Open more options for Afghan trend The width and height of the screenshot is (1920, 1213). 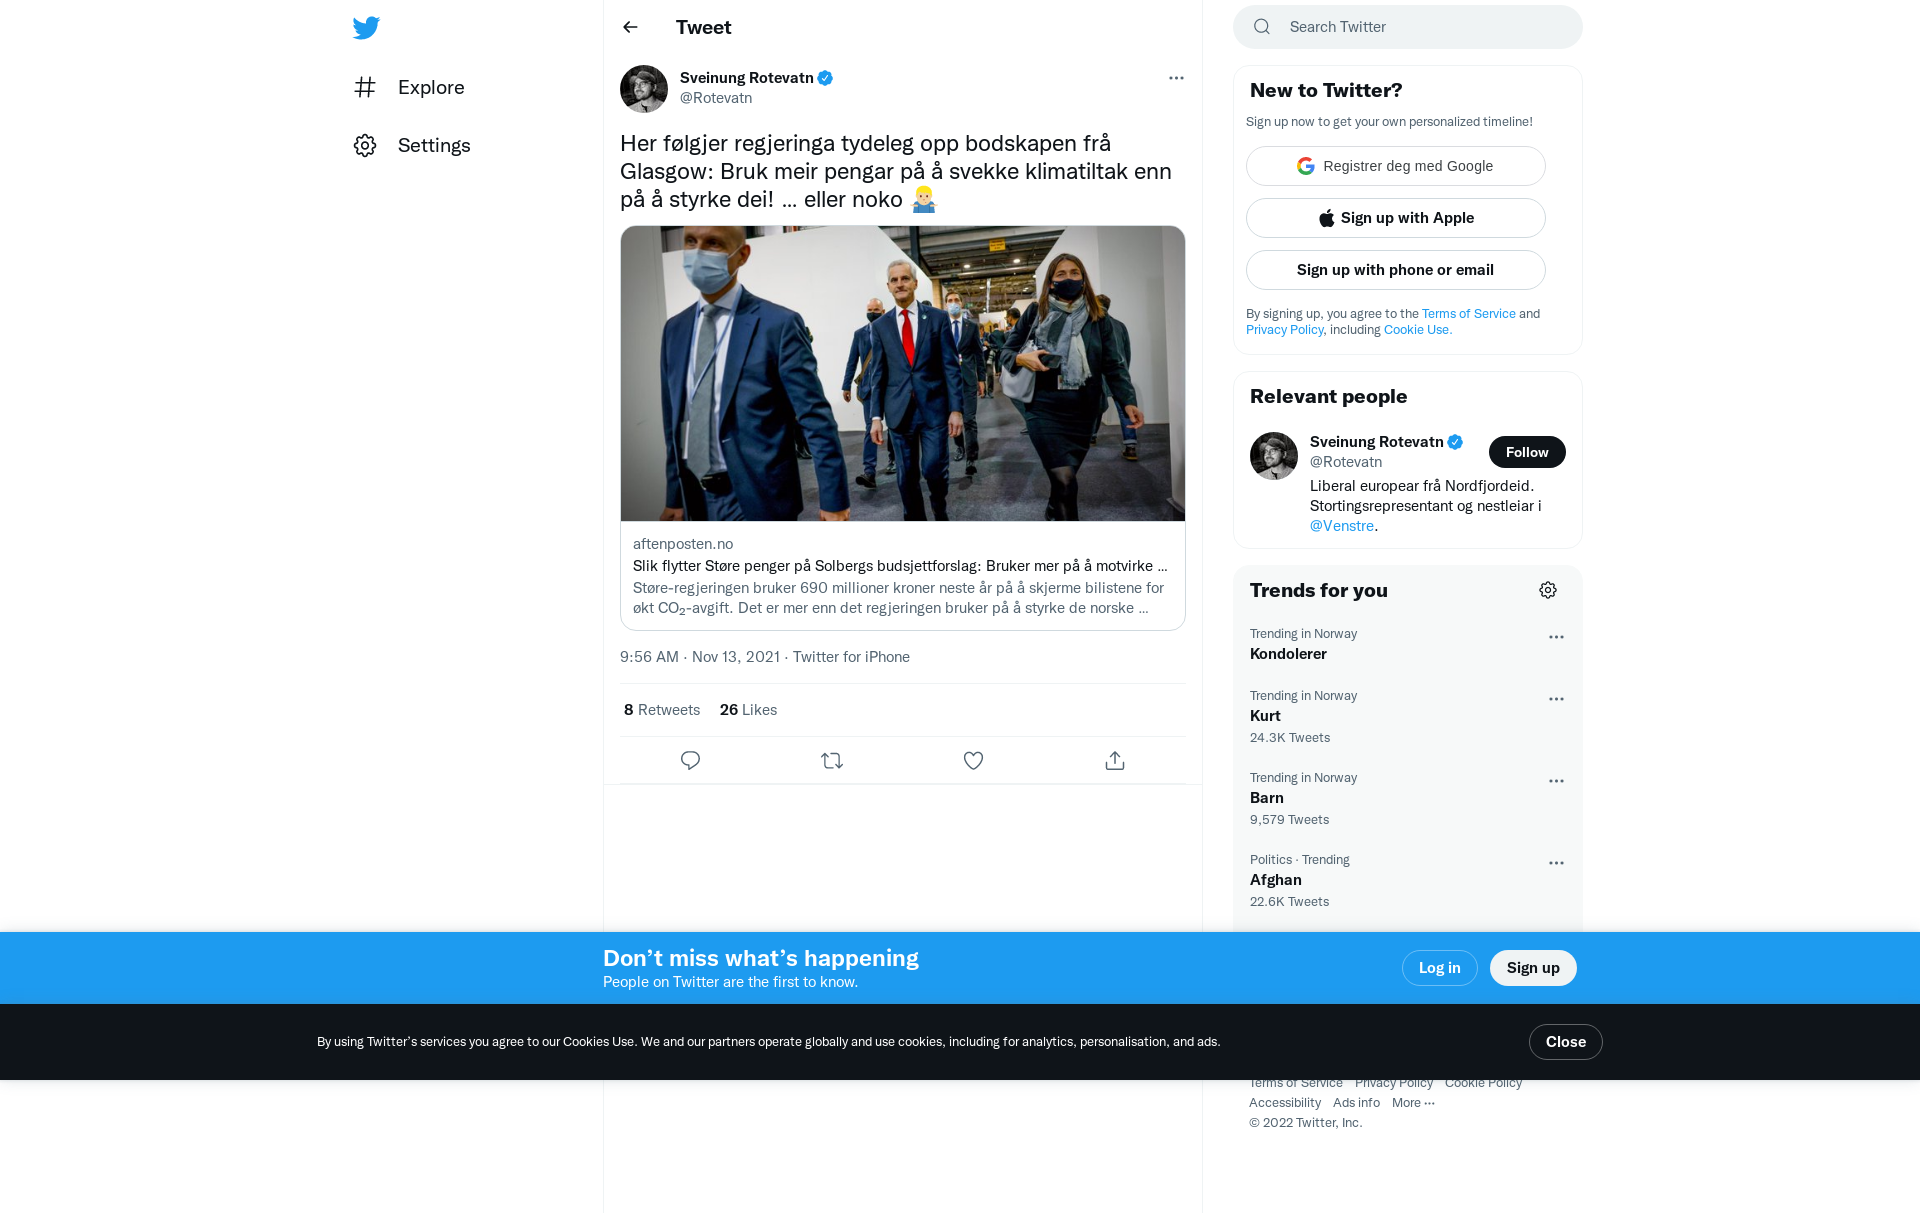pyautogui.click(x=1556, y=863)
